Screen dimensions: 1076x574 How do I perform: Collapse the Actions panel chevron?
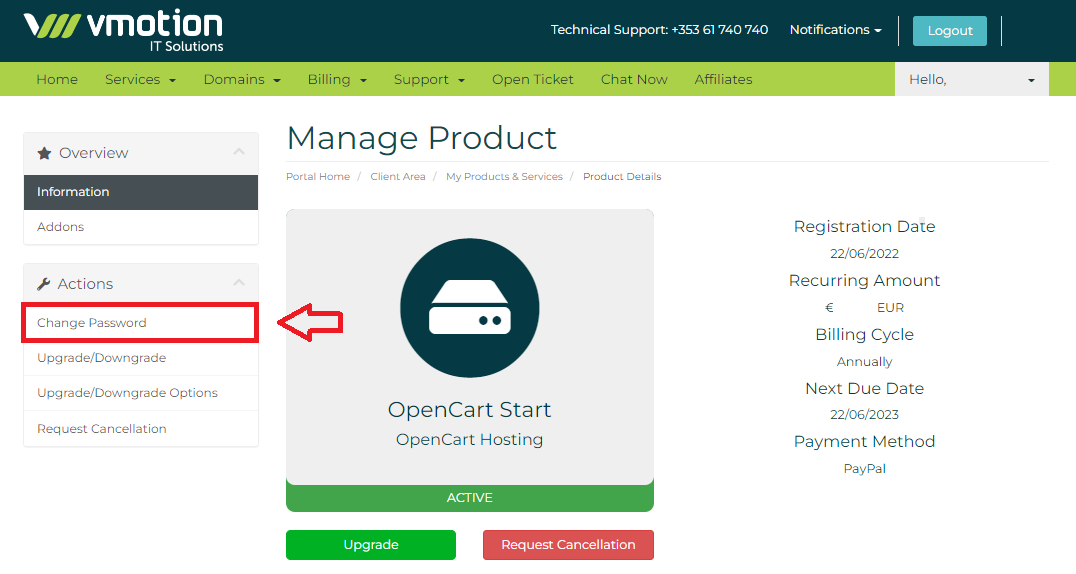[238, 283]
